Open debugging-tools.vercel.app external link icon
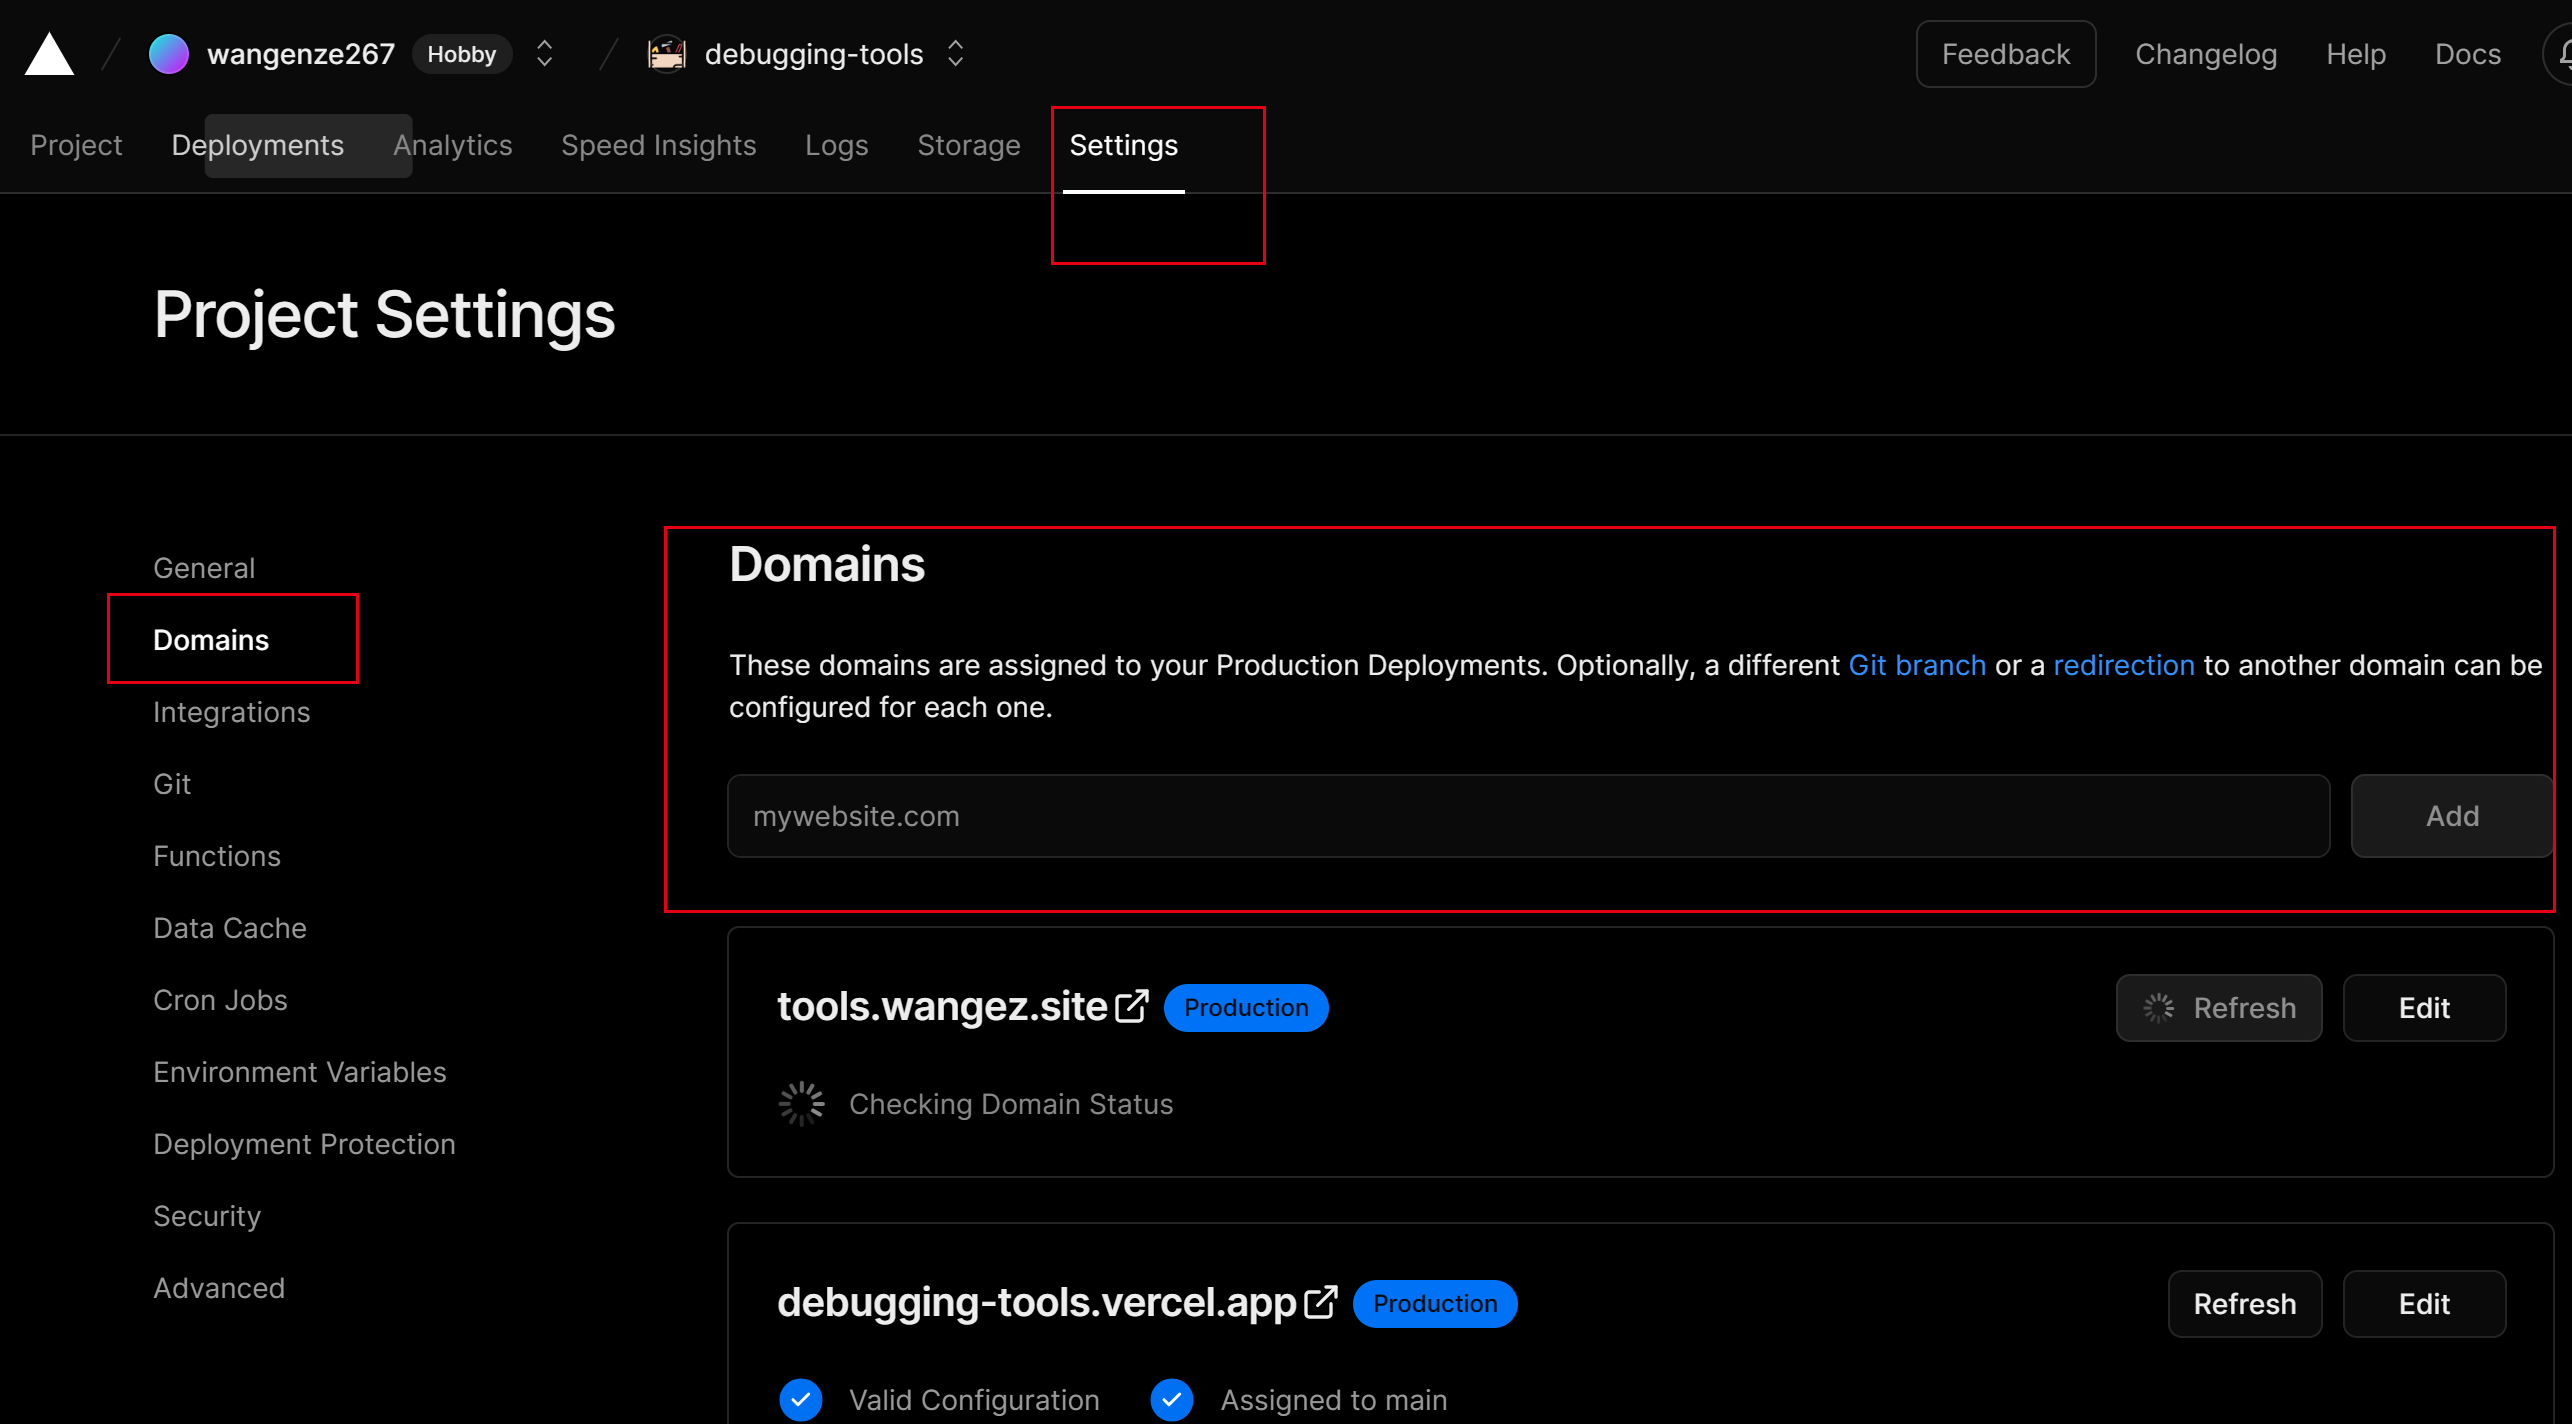Viewport: 2572px width, 1424px height. pos(1321,1303)
